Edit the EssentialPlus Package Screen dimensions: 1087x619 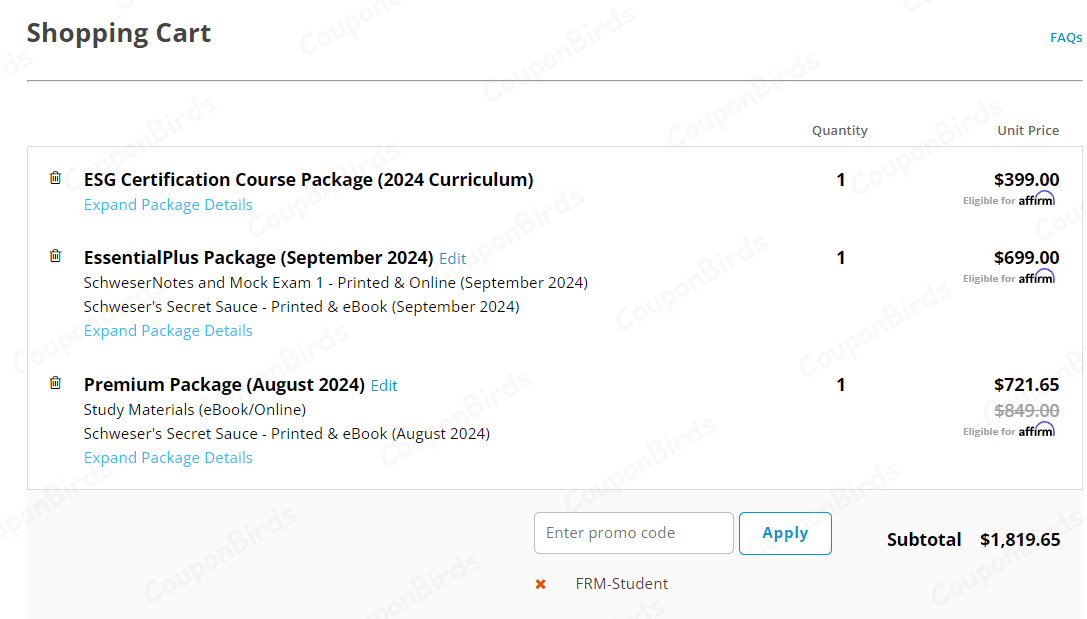(452, 258)
